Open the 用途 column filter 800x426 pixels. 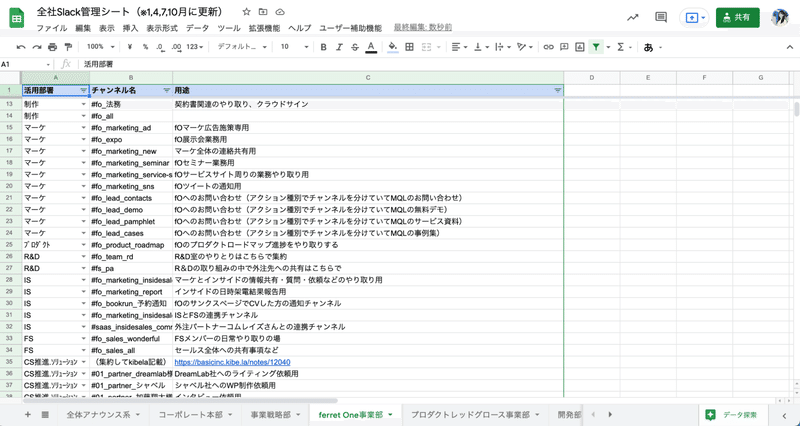point(558,90)
